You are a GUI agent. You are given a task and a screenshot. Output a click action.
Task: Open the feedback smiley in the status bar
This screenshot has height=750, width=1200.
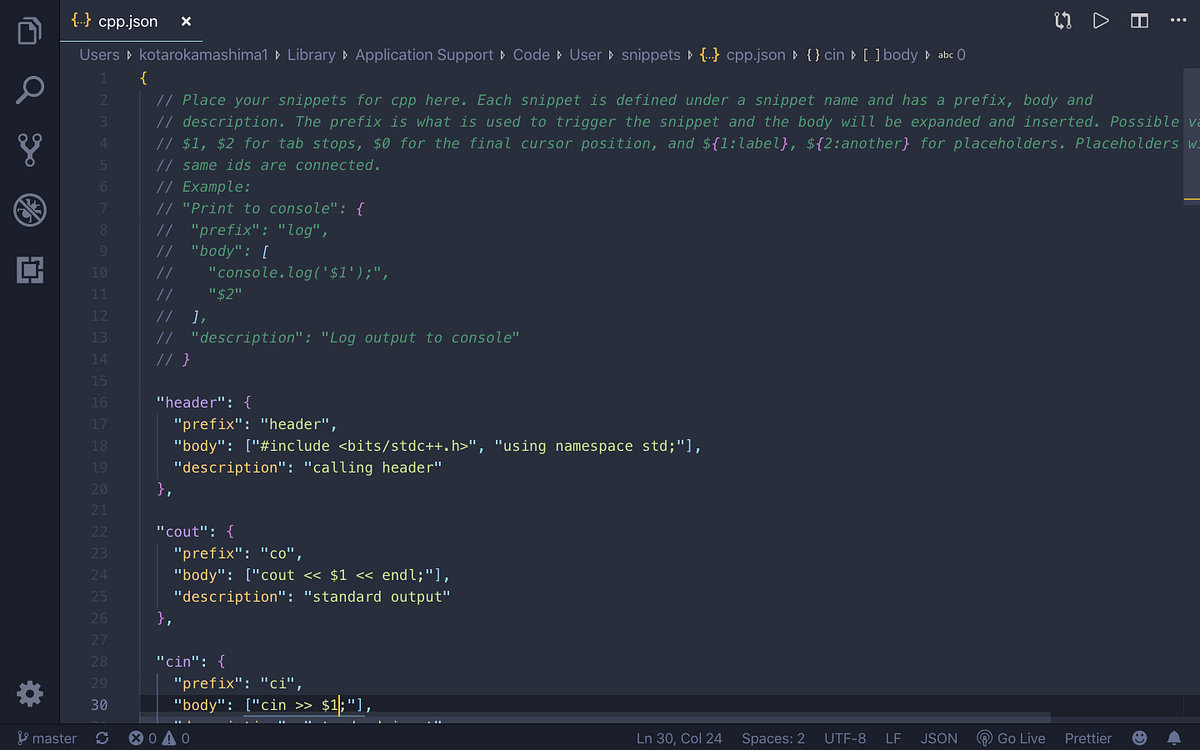pyautogui.click(x=1139, y=738)
